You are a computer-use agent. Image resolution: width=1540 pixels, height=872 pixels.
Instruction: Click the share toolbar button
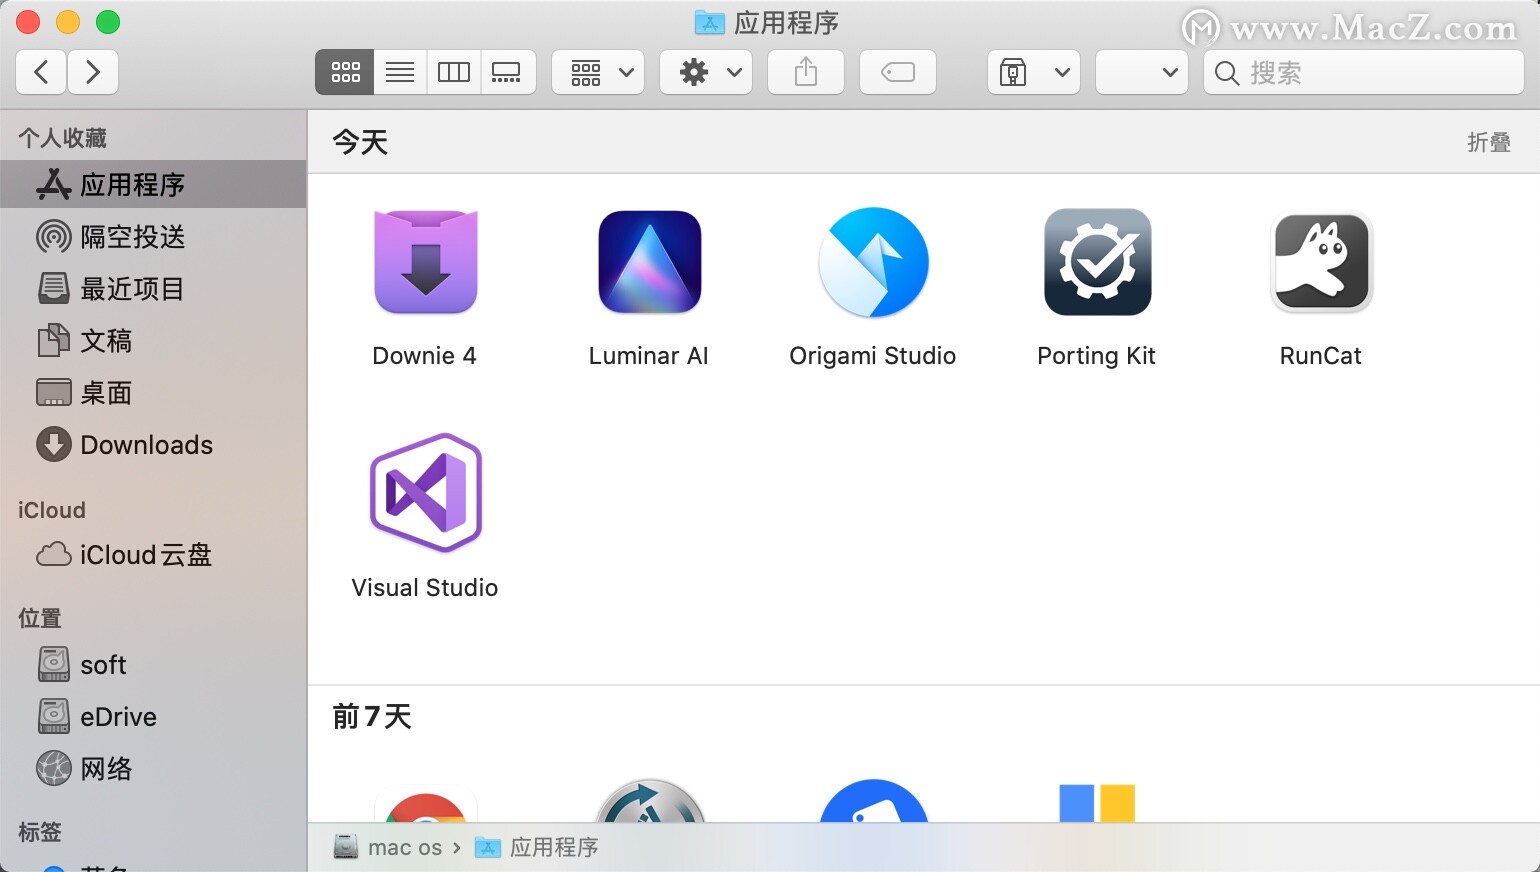806,72
